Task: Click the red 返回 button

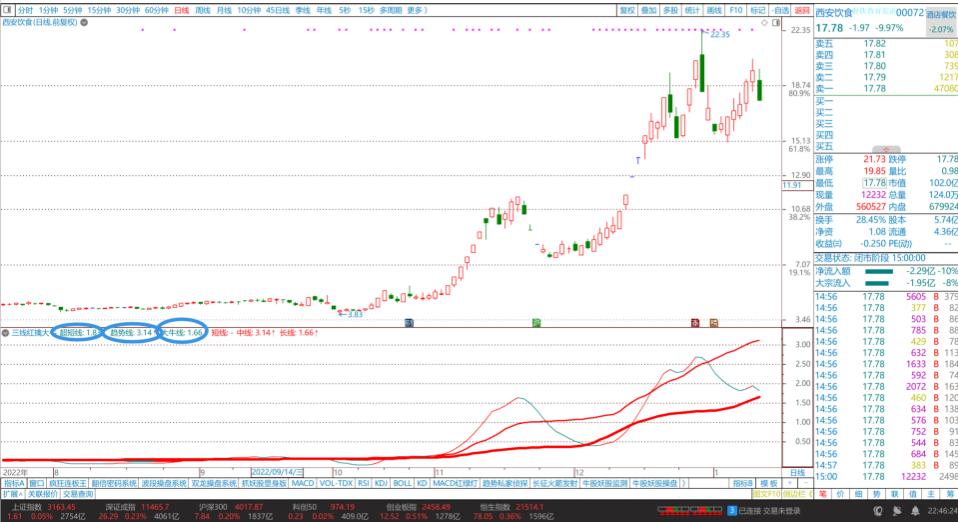Action: (x=802, y=10)
